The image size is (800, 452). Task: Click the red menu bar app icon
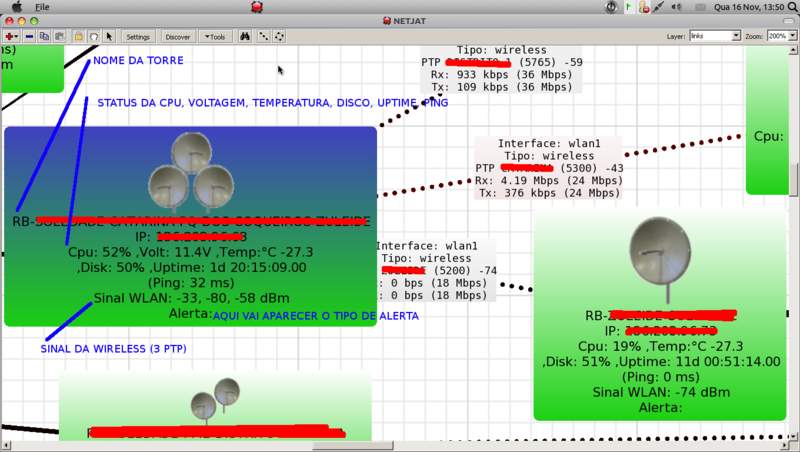click(257, 7)
